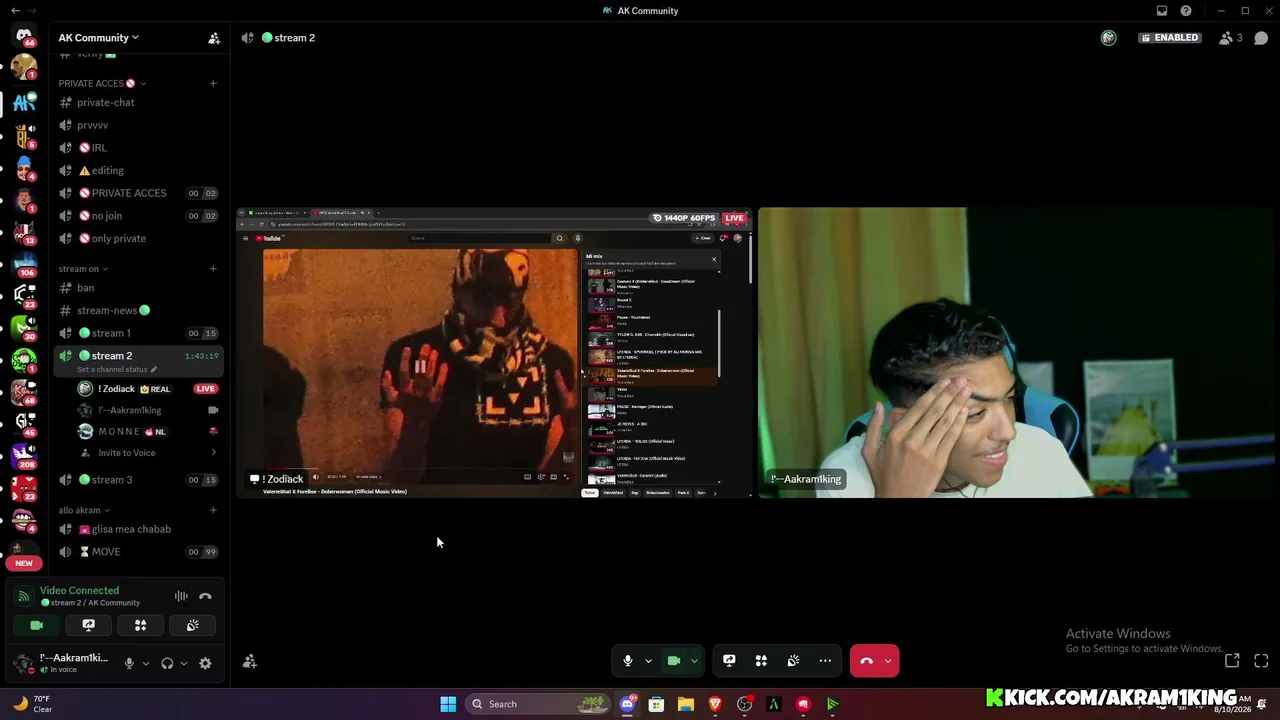Image resolution: width=1280 pixels, height=720 pixels.
Task: Start an Activity from the left voice panel
Action: click(x=141, y=625)
